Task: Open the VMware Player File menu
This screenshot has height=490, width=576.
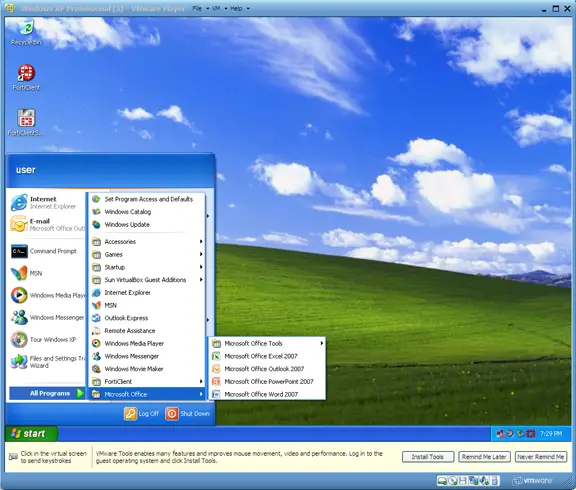Action: tap(200, 8)
